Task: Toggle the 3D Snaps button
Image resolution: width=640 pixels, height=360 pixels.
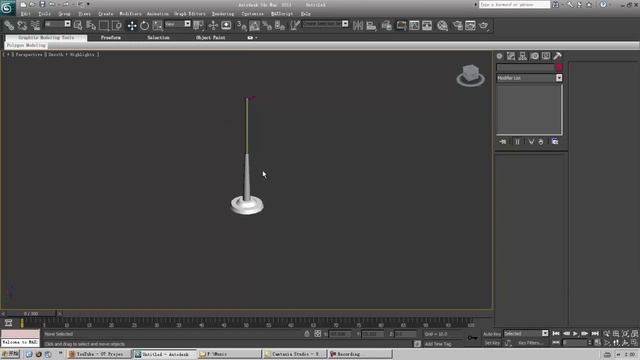Action: (242, 26)
